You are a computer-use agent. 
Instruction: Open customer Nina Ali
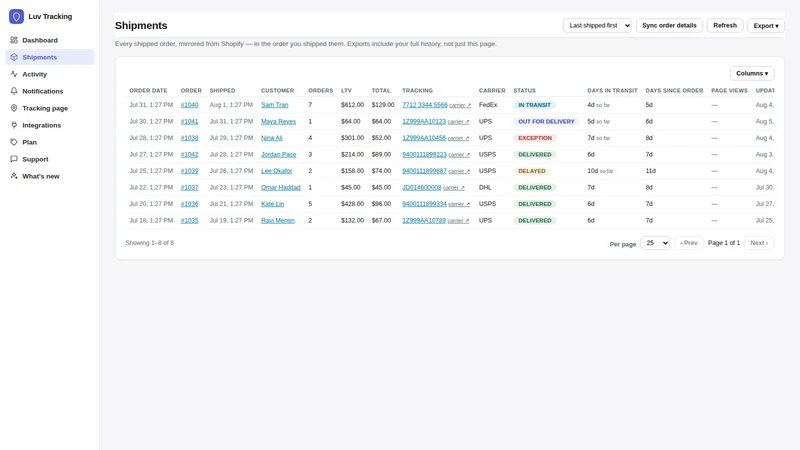(x=271, y=138)
